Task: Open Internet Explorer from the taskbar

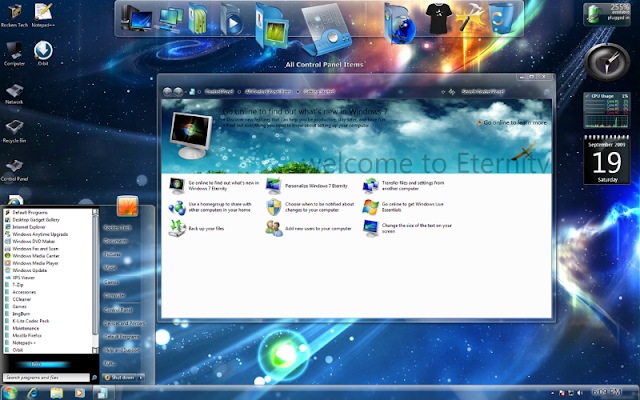Action: click(x=33, y=393)
